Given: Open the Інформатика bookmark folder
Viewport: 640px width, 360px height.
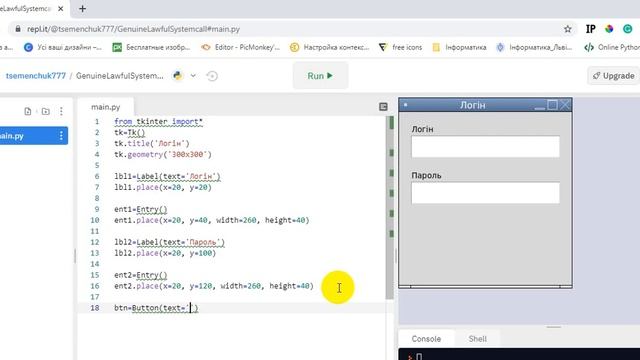Looking at the screenshot, I should pos(459,47).
